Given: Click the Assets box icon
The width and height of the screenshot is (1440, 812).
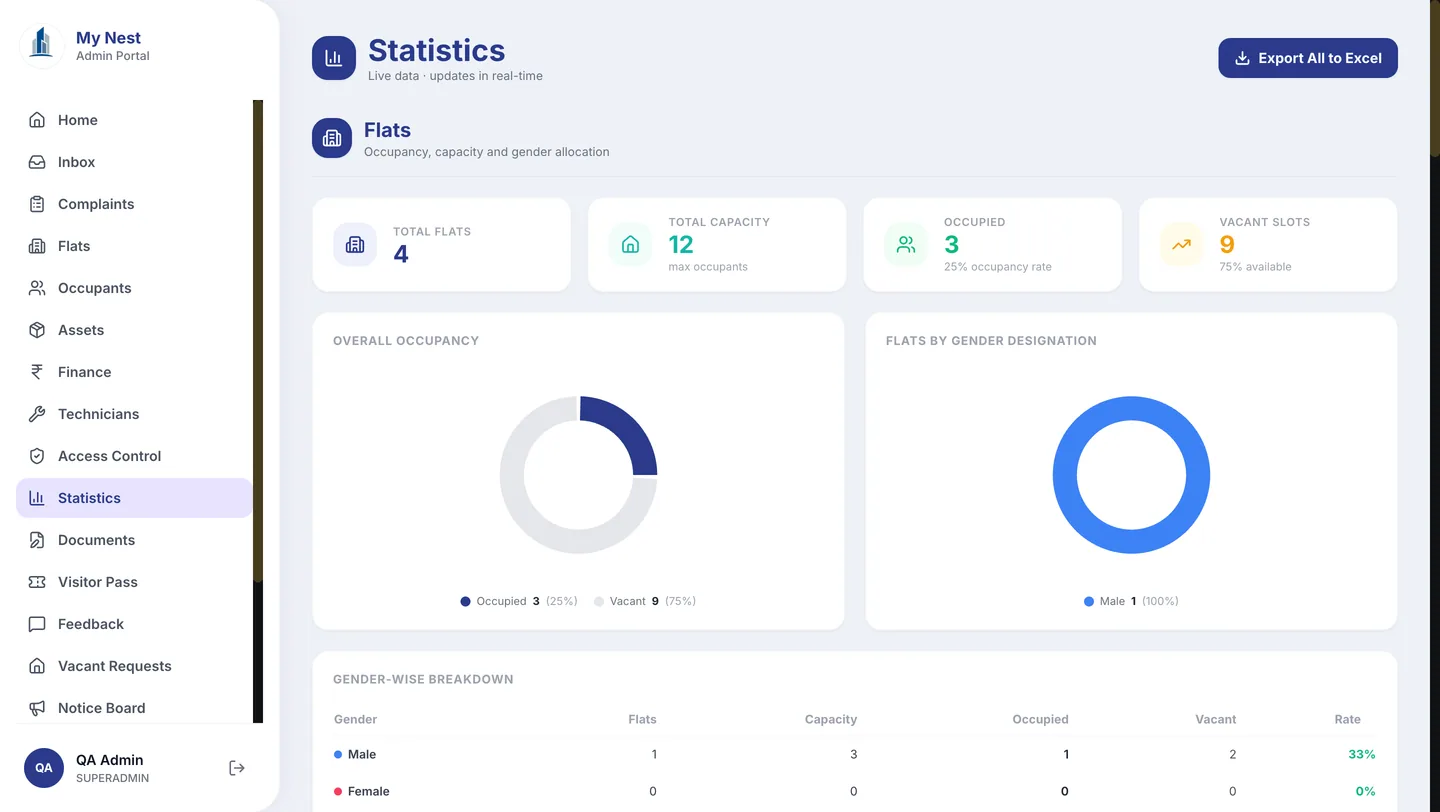Looking at the screenshot, I should (x=37, y=330).
